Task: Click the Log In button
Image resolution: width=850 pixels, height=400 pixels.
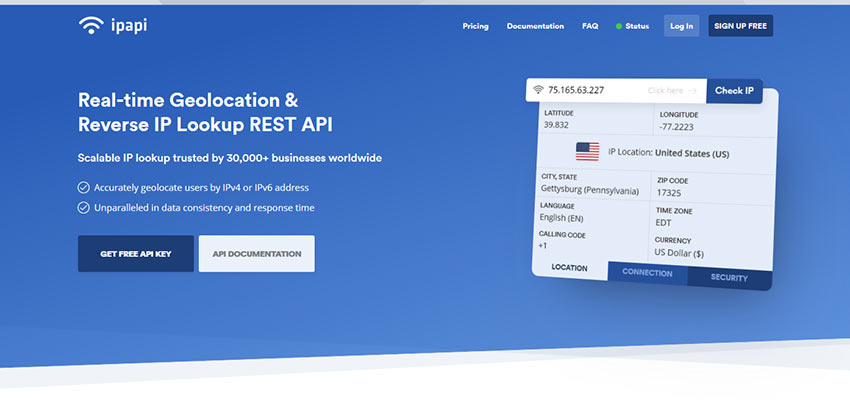Action: [681, 26]
